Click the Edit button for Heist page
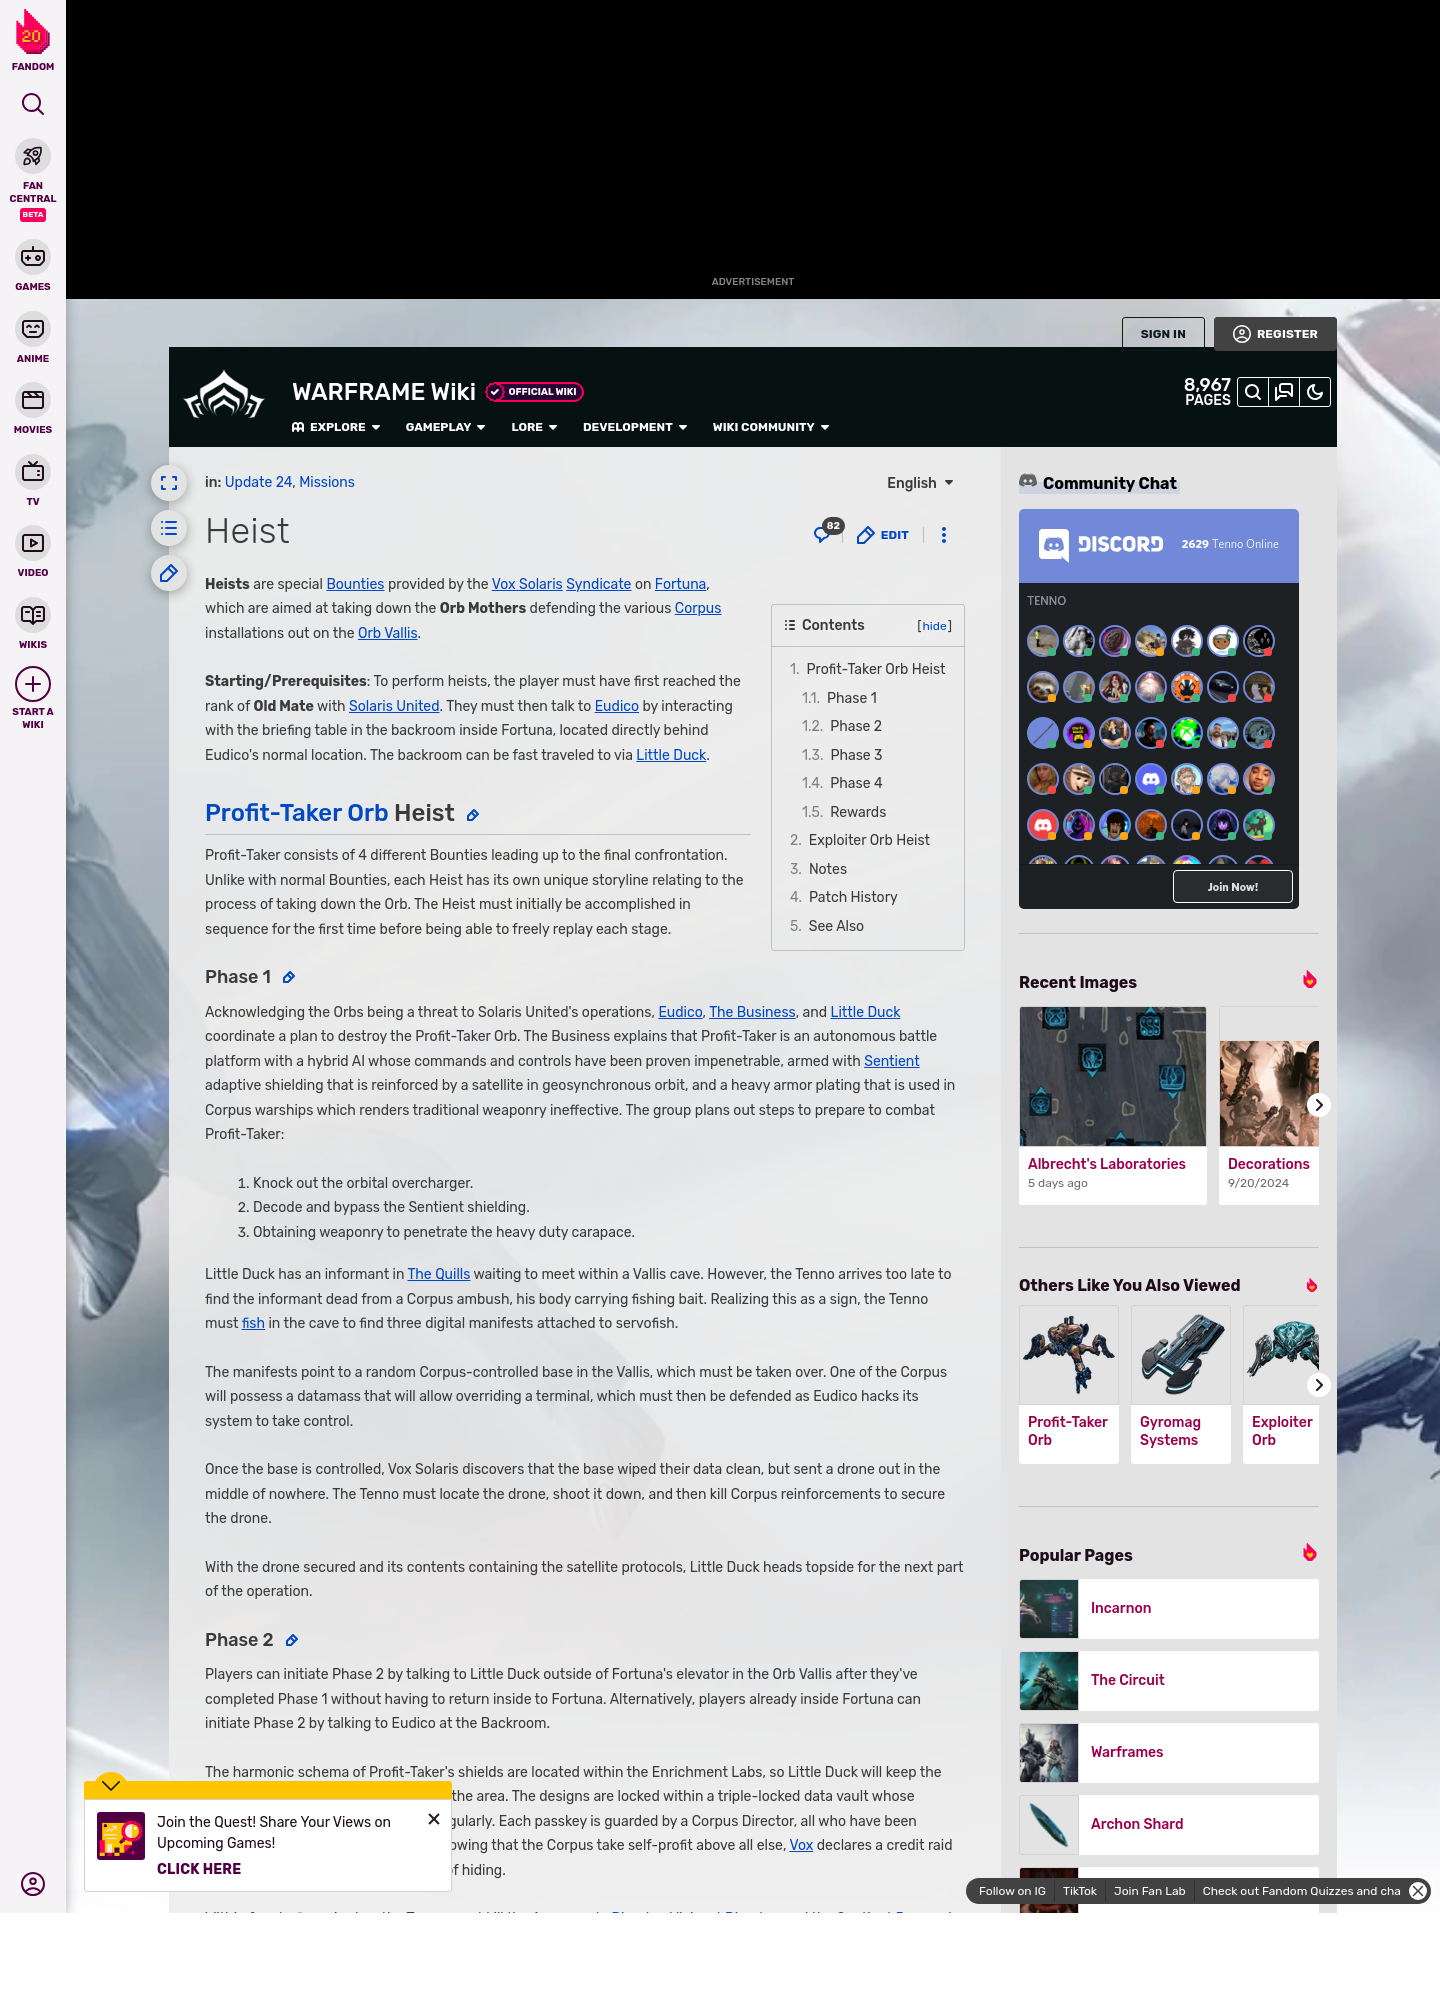 [883, 535]
